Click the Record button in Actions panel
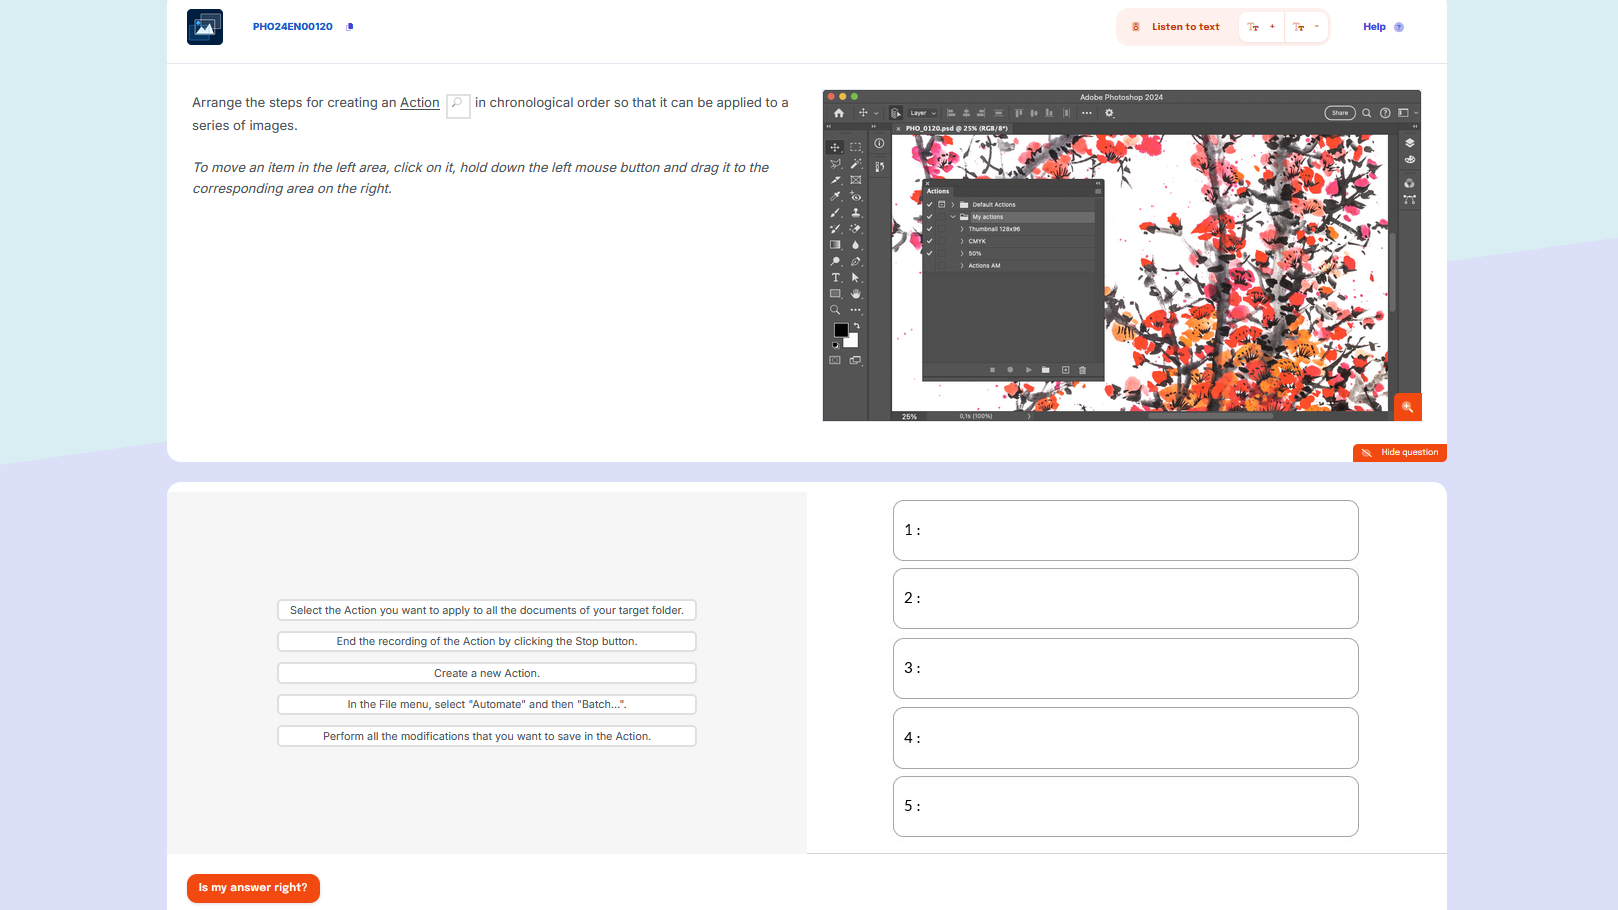Image resolution: width=1618 pixels, height=910 pixels. (x=1010, y=370)
